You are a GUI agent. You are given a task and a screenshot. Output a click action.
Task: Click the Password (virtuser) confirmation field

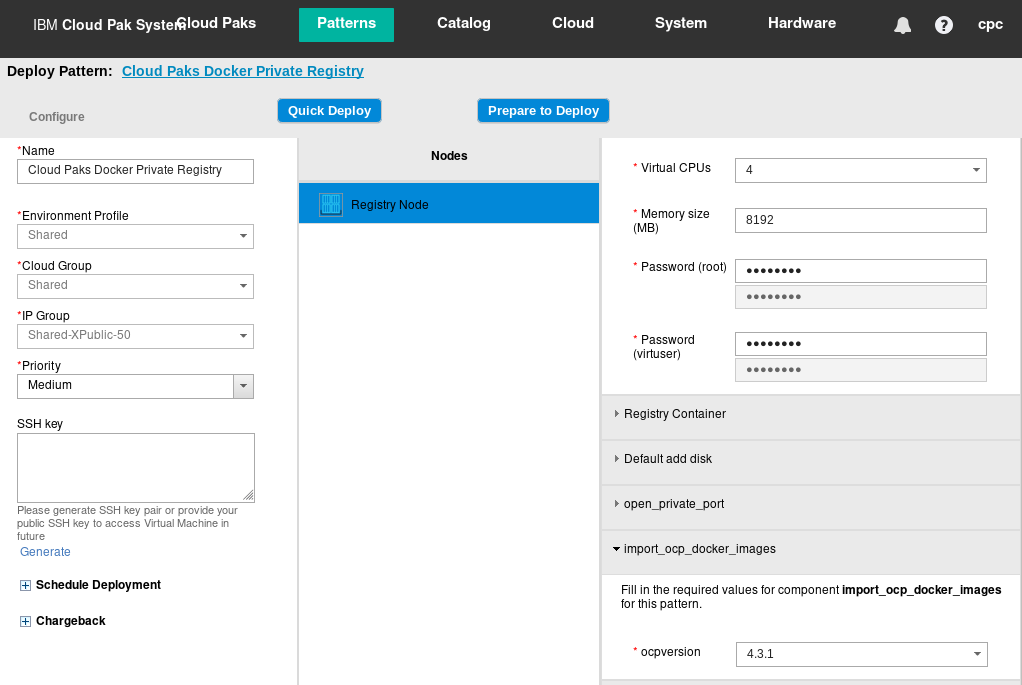[x=860, y=370]
